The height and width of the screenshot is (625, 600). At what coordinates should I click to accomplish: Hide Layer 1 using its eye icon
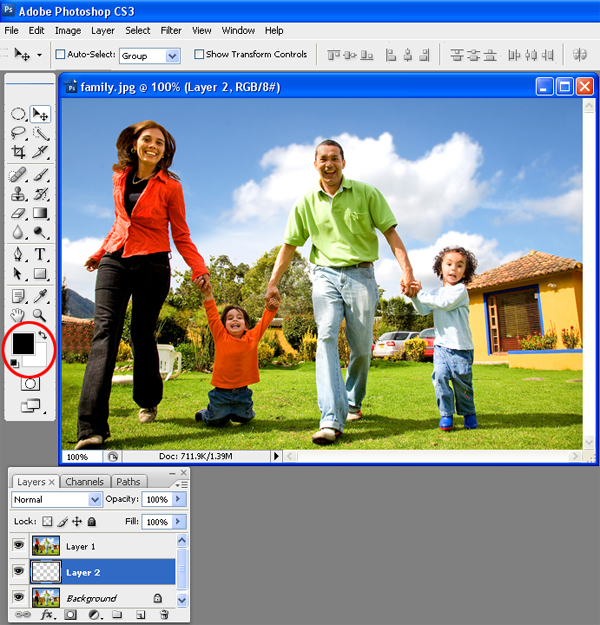click(19, 546)
